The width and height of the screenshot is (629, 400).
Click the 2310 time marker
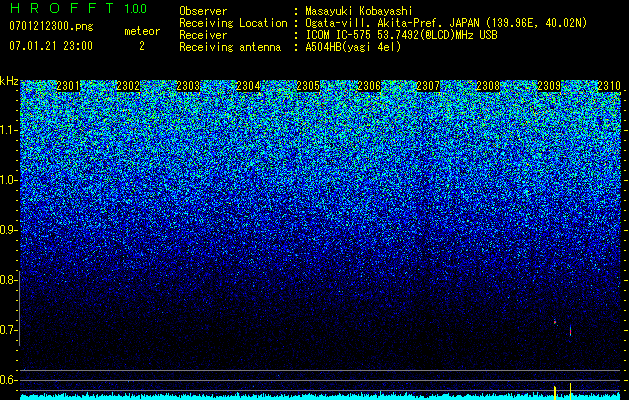(609, 86)
